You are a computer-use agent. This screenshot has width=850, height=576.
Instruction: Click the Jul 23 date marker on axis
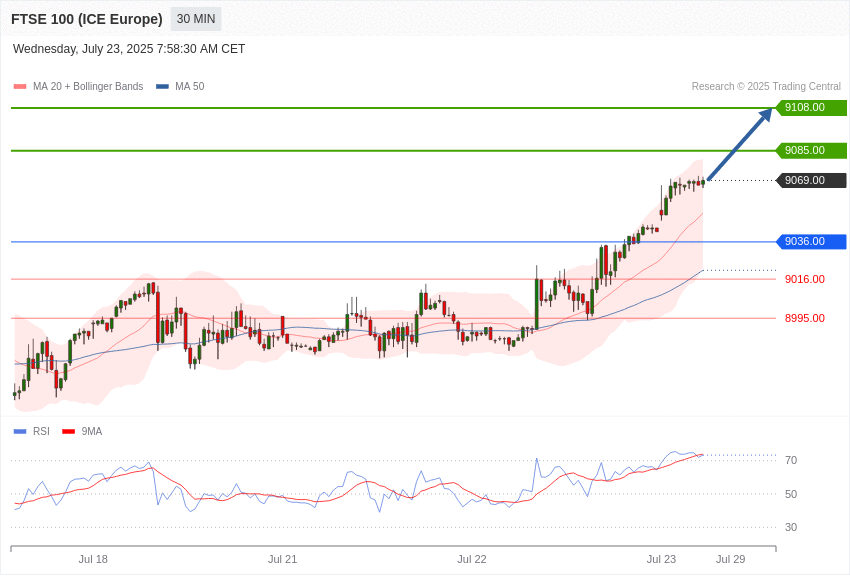[x=661, y=559]
